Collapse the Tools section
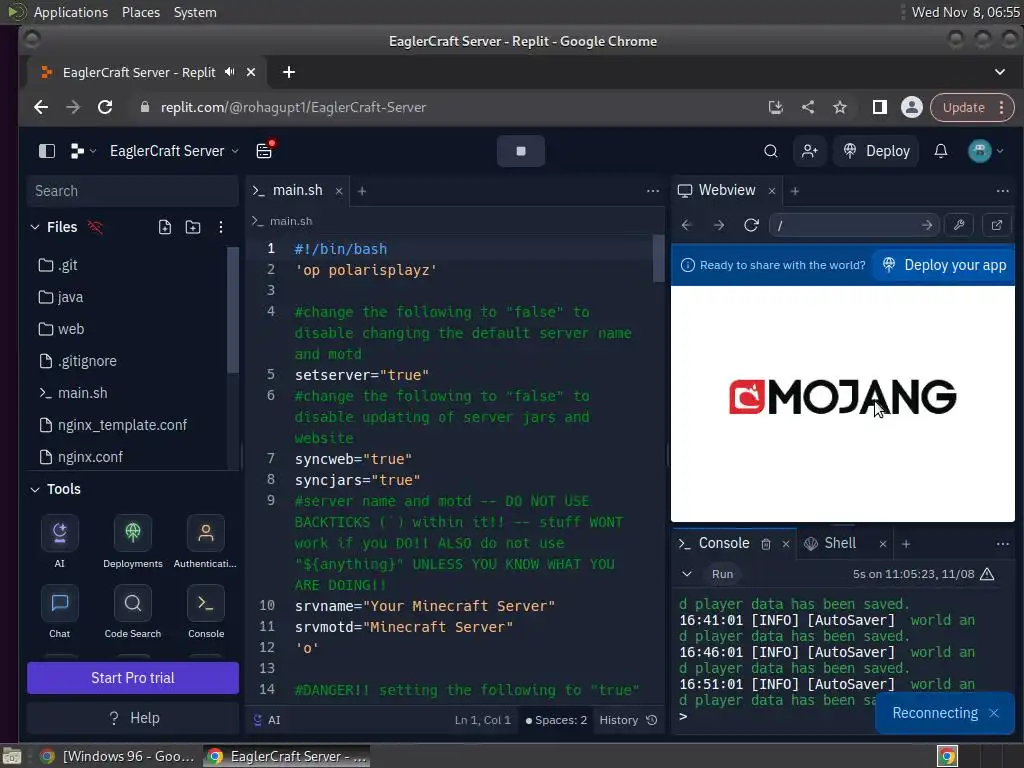Viewport: 1024px width, 768px height. pyautogui.click(x=35, y=489)
